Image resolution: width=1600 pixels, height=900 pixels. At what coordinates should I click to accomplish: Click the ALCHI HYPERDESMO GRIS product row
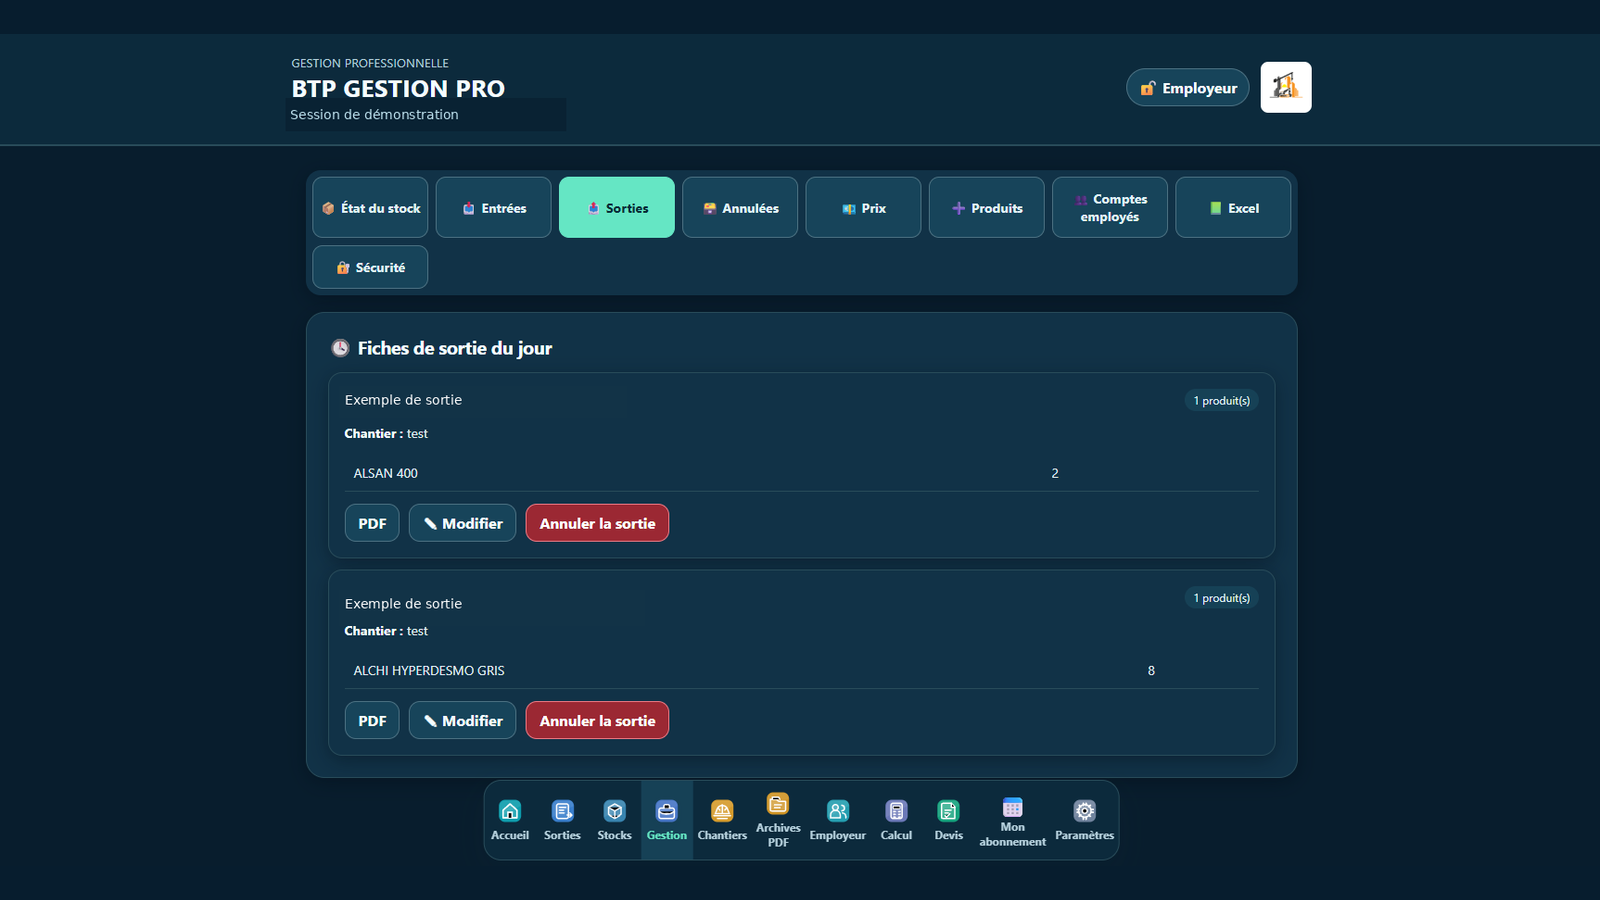tap(801, 670)
